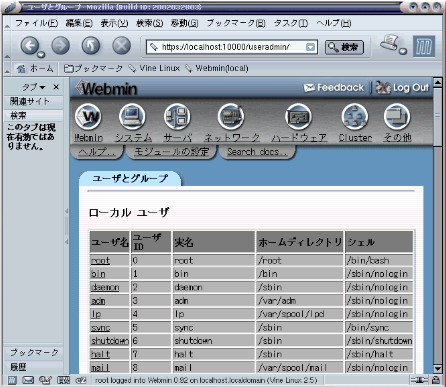Open the Webmin(local) bookmark link
Viewport: 446px width, 387px height.
coord(217,68)
